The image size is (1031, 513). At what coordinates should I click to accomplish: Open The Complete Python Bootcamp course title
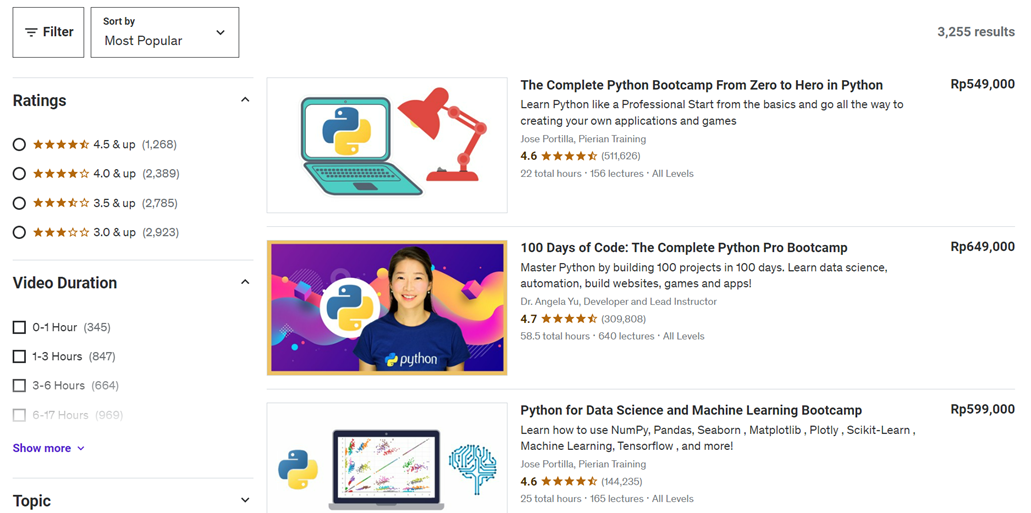[x=701, y=85]
